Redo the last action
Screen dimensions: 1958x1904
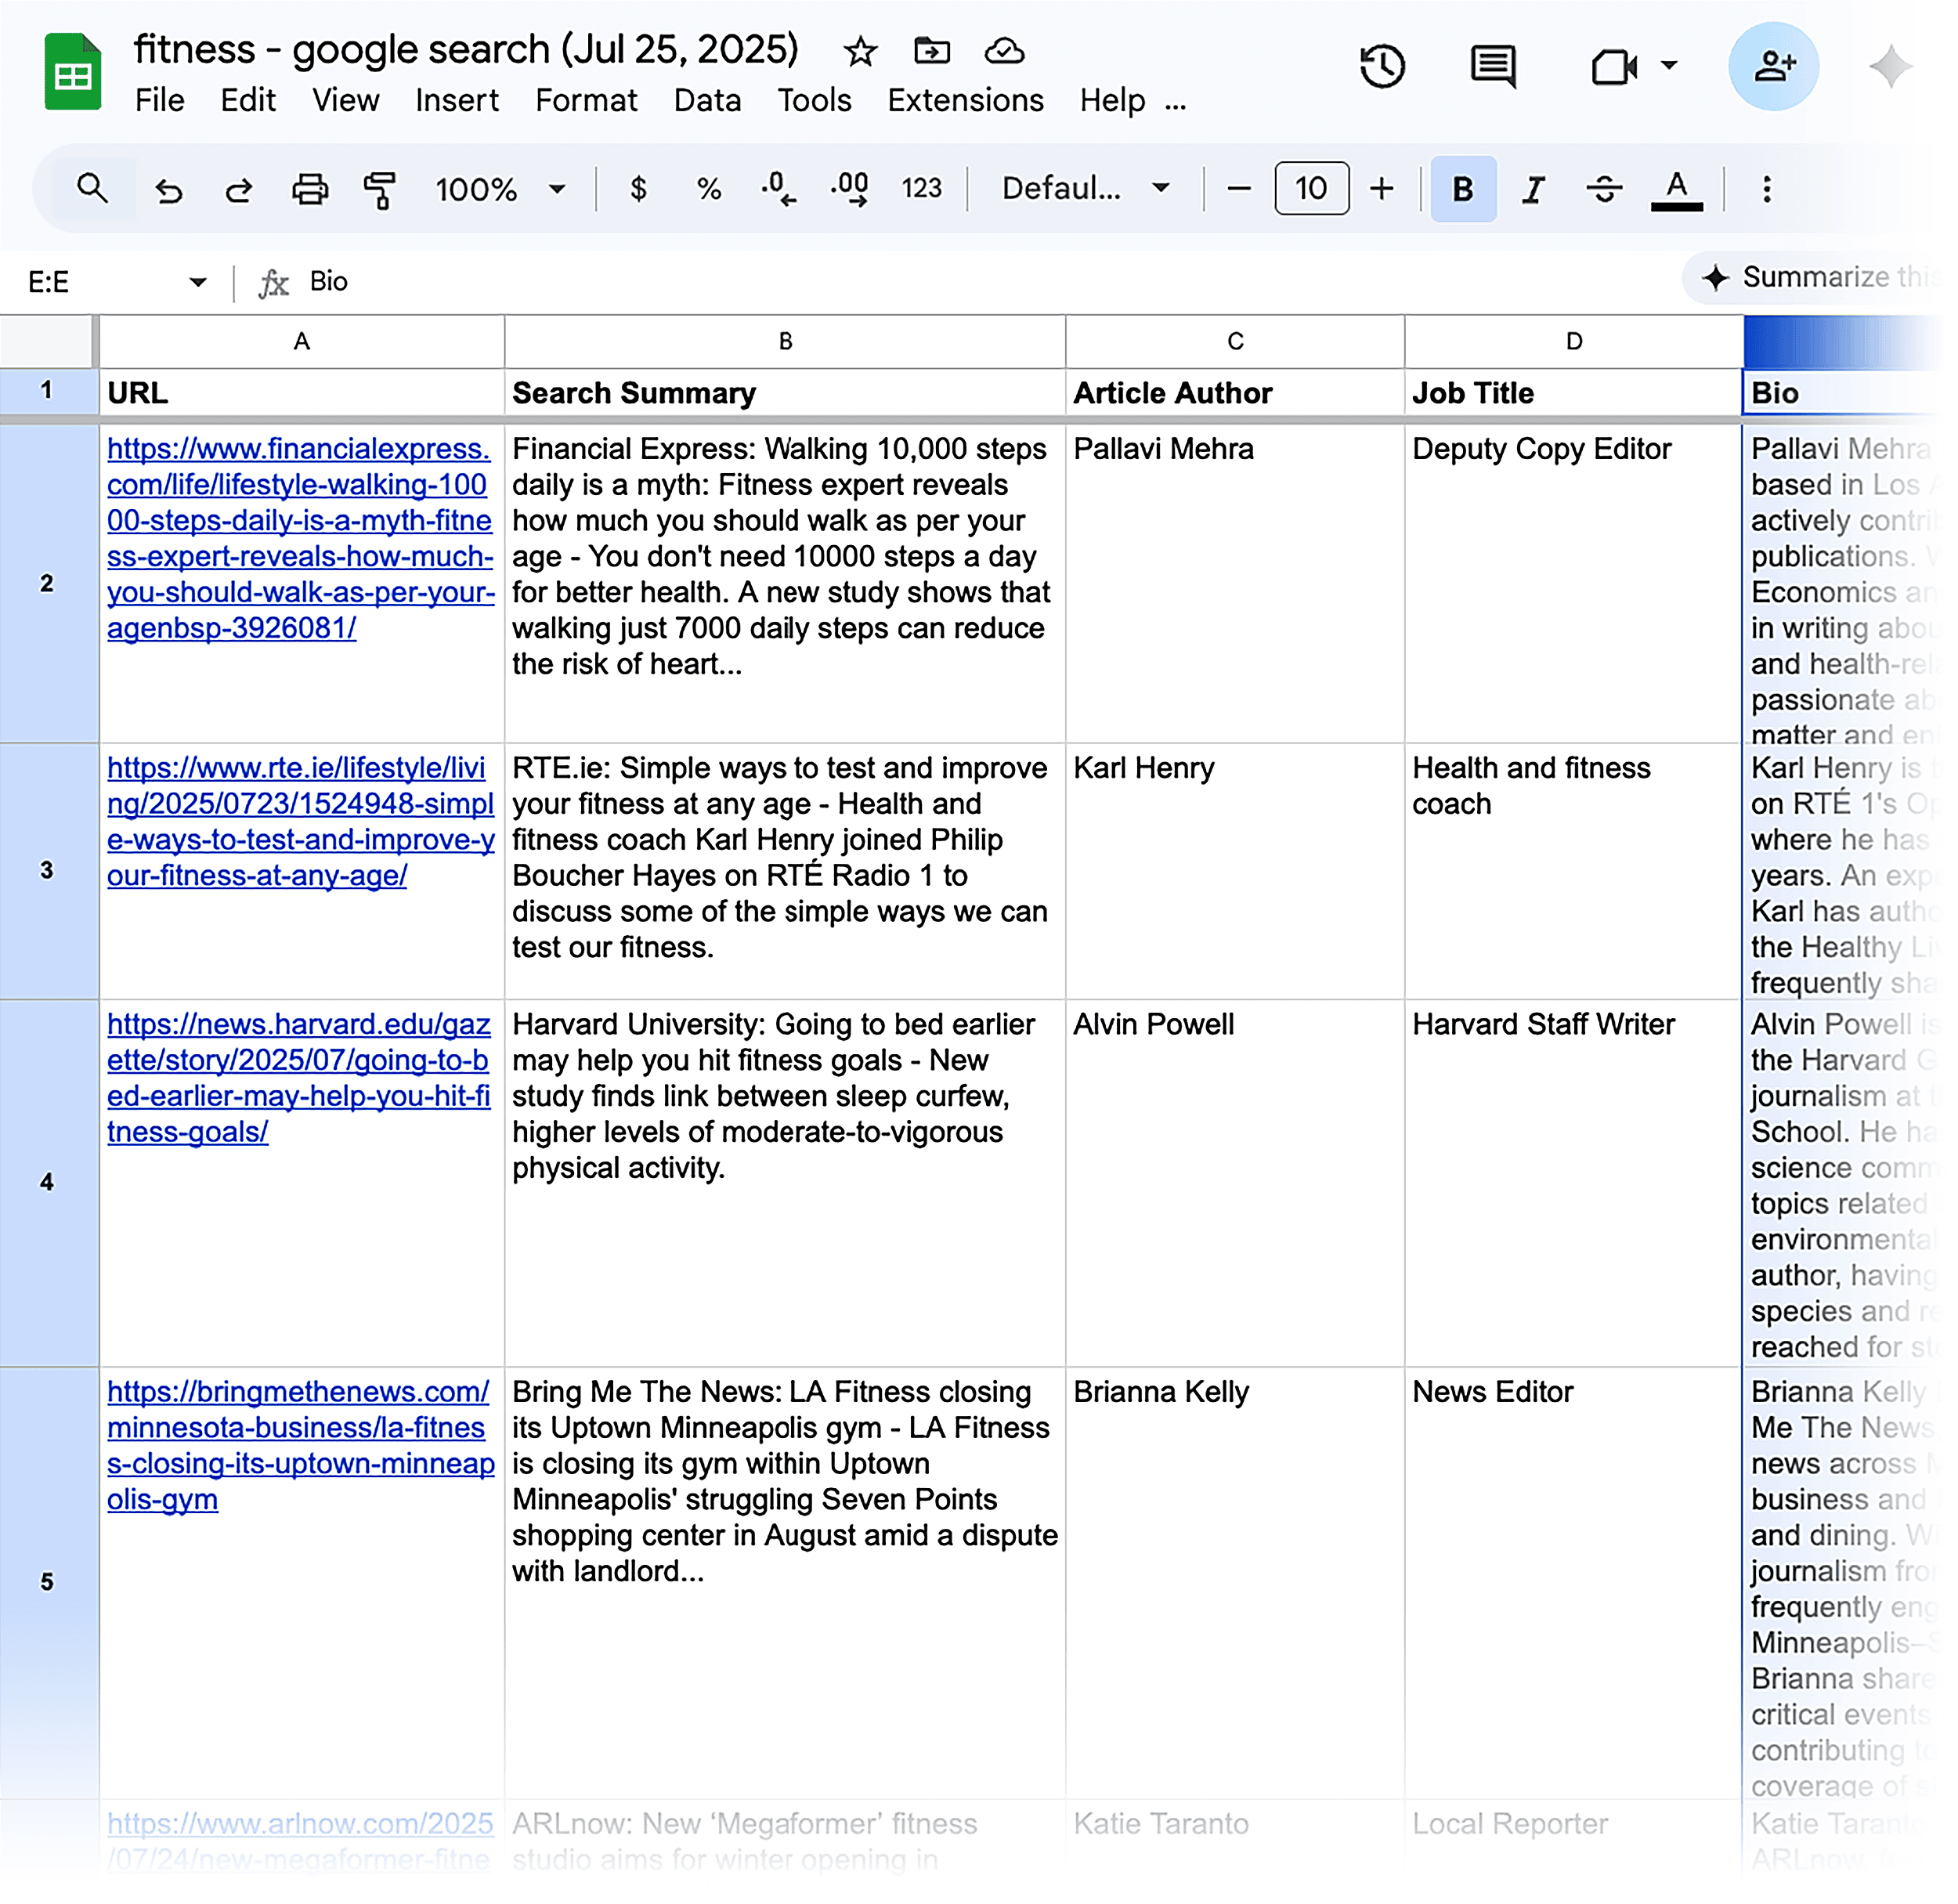click(x=238, y=189)
